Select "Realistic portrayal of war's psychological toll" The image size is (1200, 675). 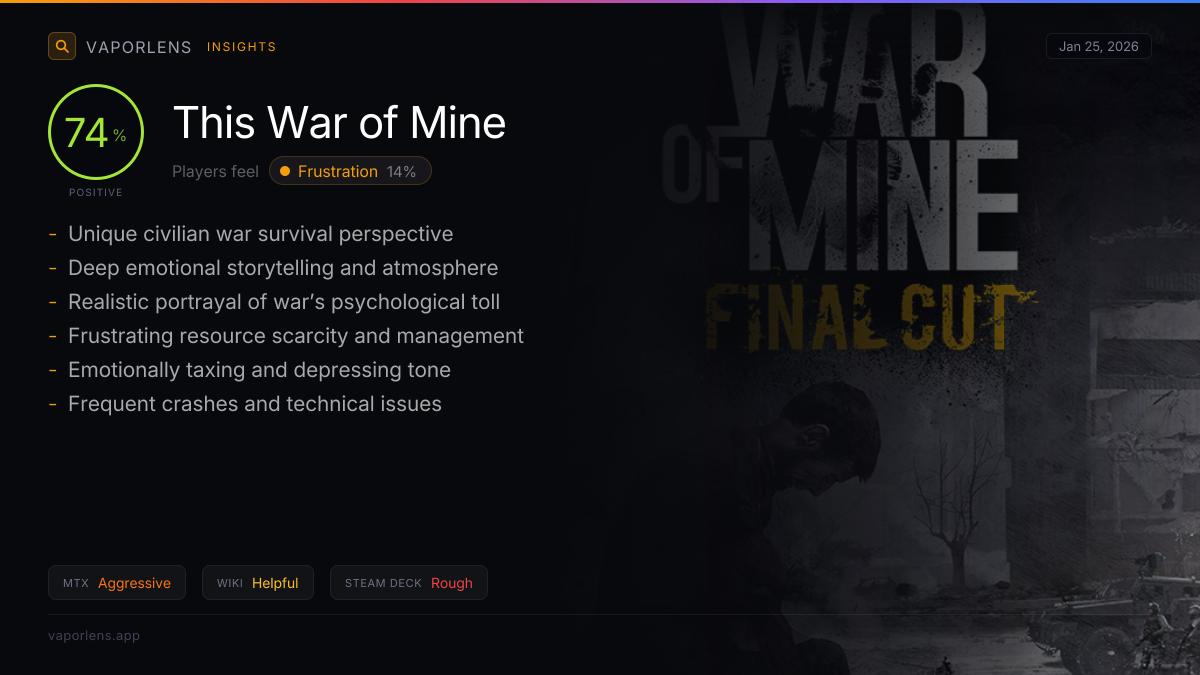pyautogui.click(x=284, y=302)
